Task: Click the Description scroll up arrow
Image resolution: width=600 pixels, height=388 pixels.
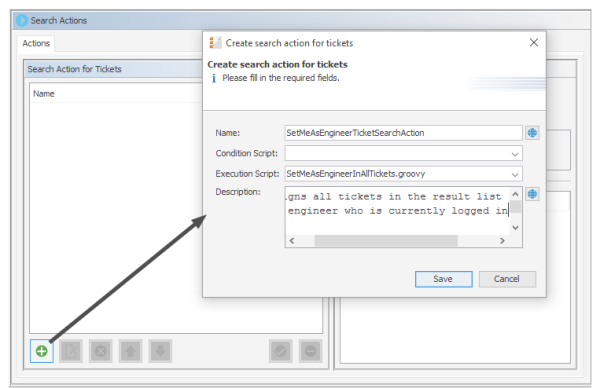Action: click(x=515, y=194)
